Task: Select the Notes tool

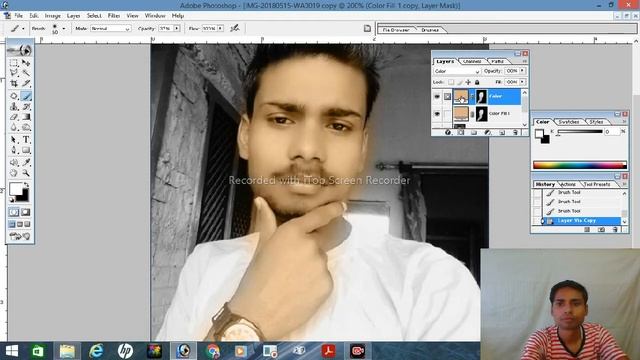Action: [x=14, y=162]
